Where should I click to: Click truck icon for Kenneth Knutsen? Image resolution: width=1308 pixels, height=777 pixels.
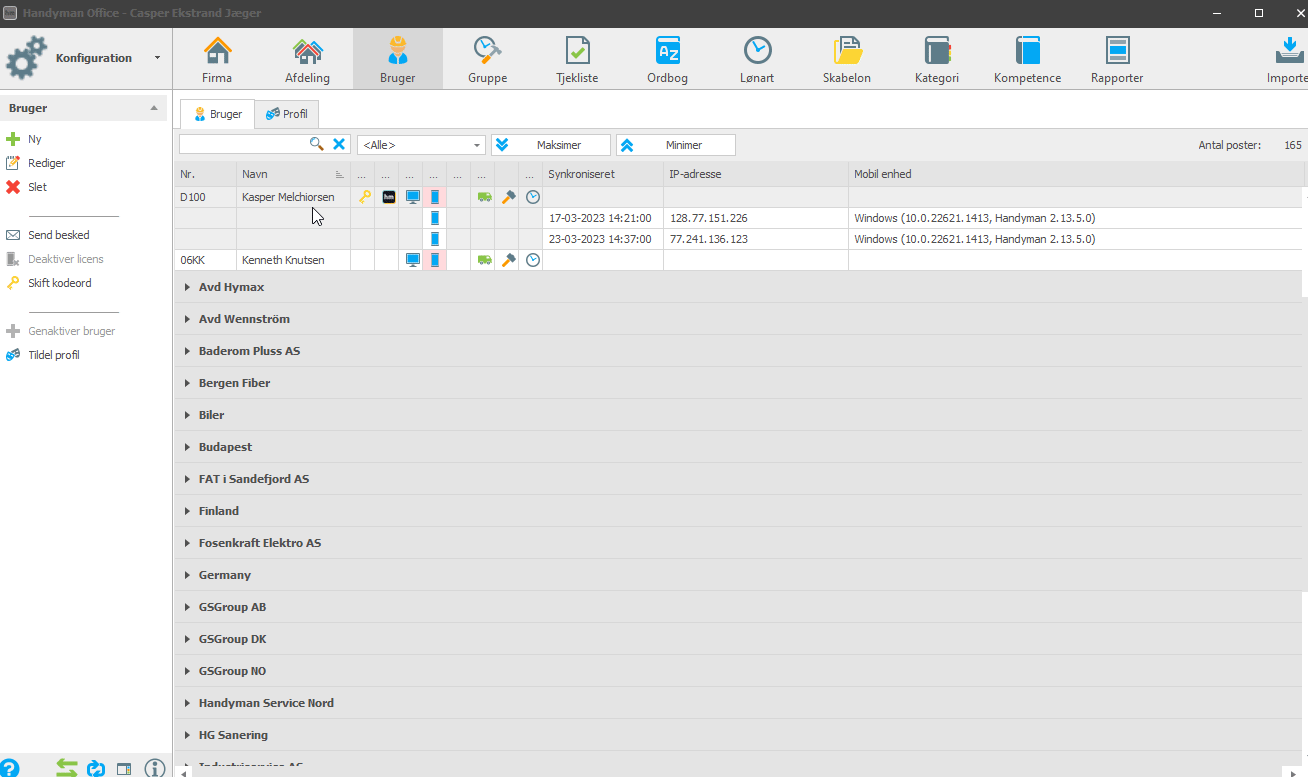(484, 261)
